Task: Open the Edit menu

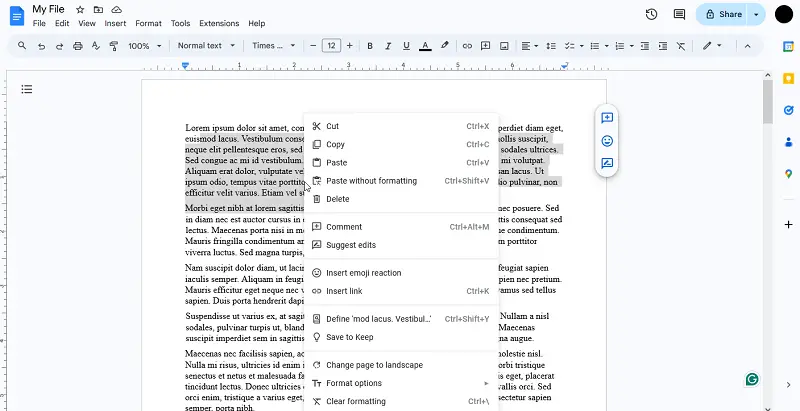Action: point(62,23)
